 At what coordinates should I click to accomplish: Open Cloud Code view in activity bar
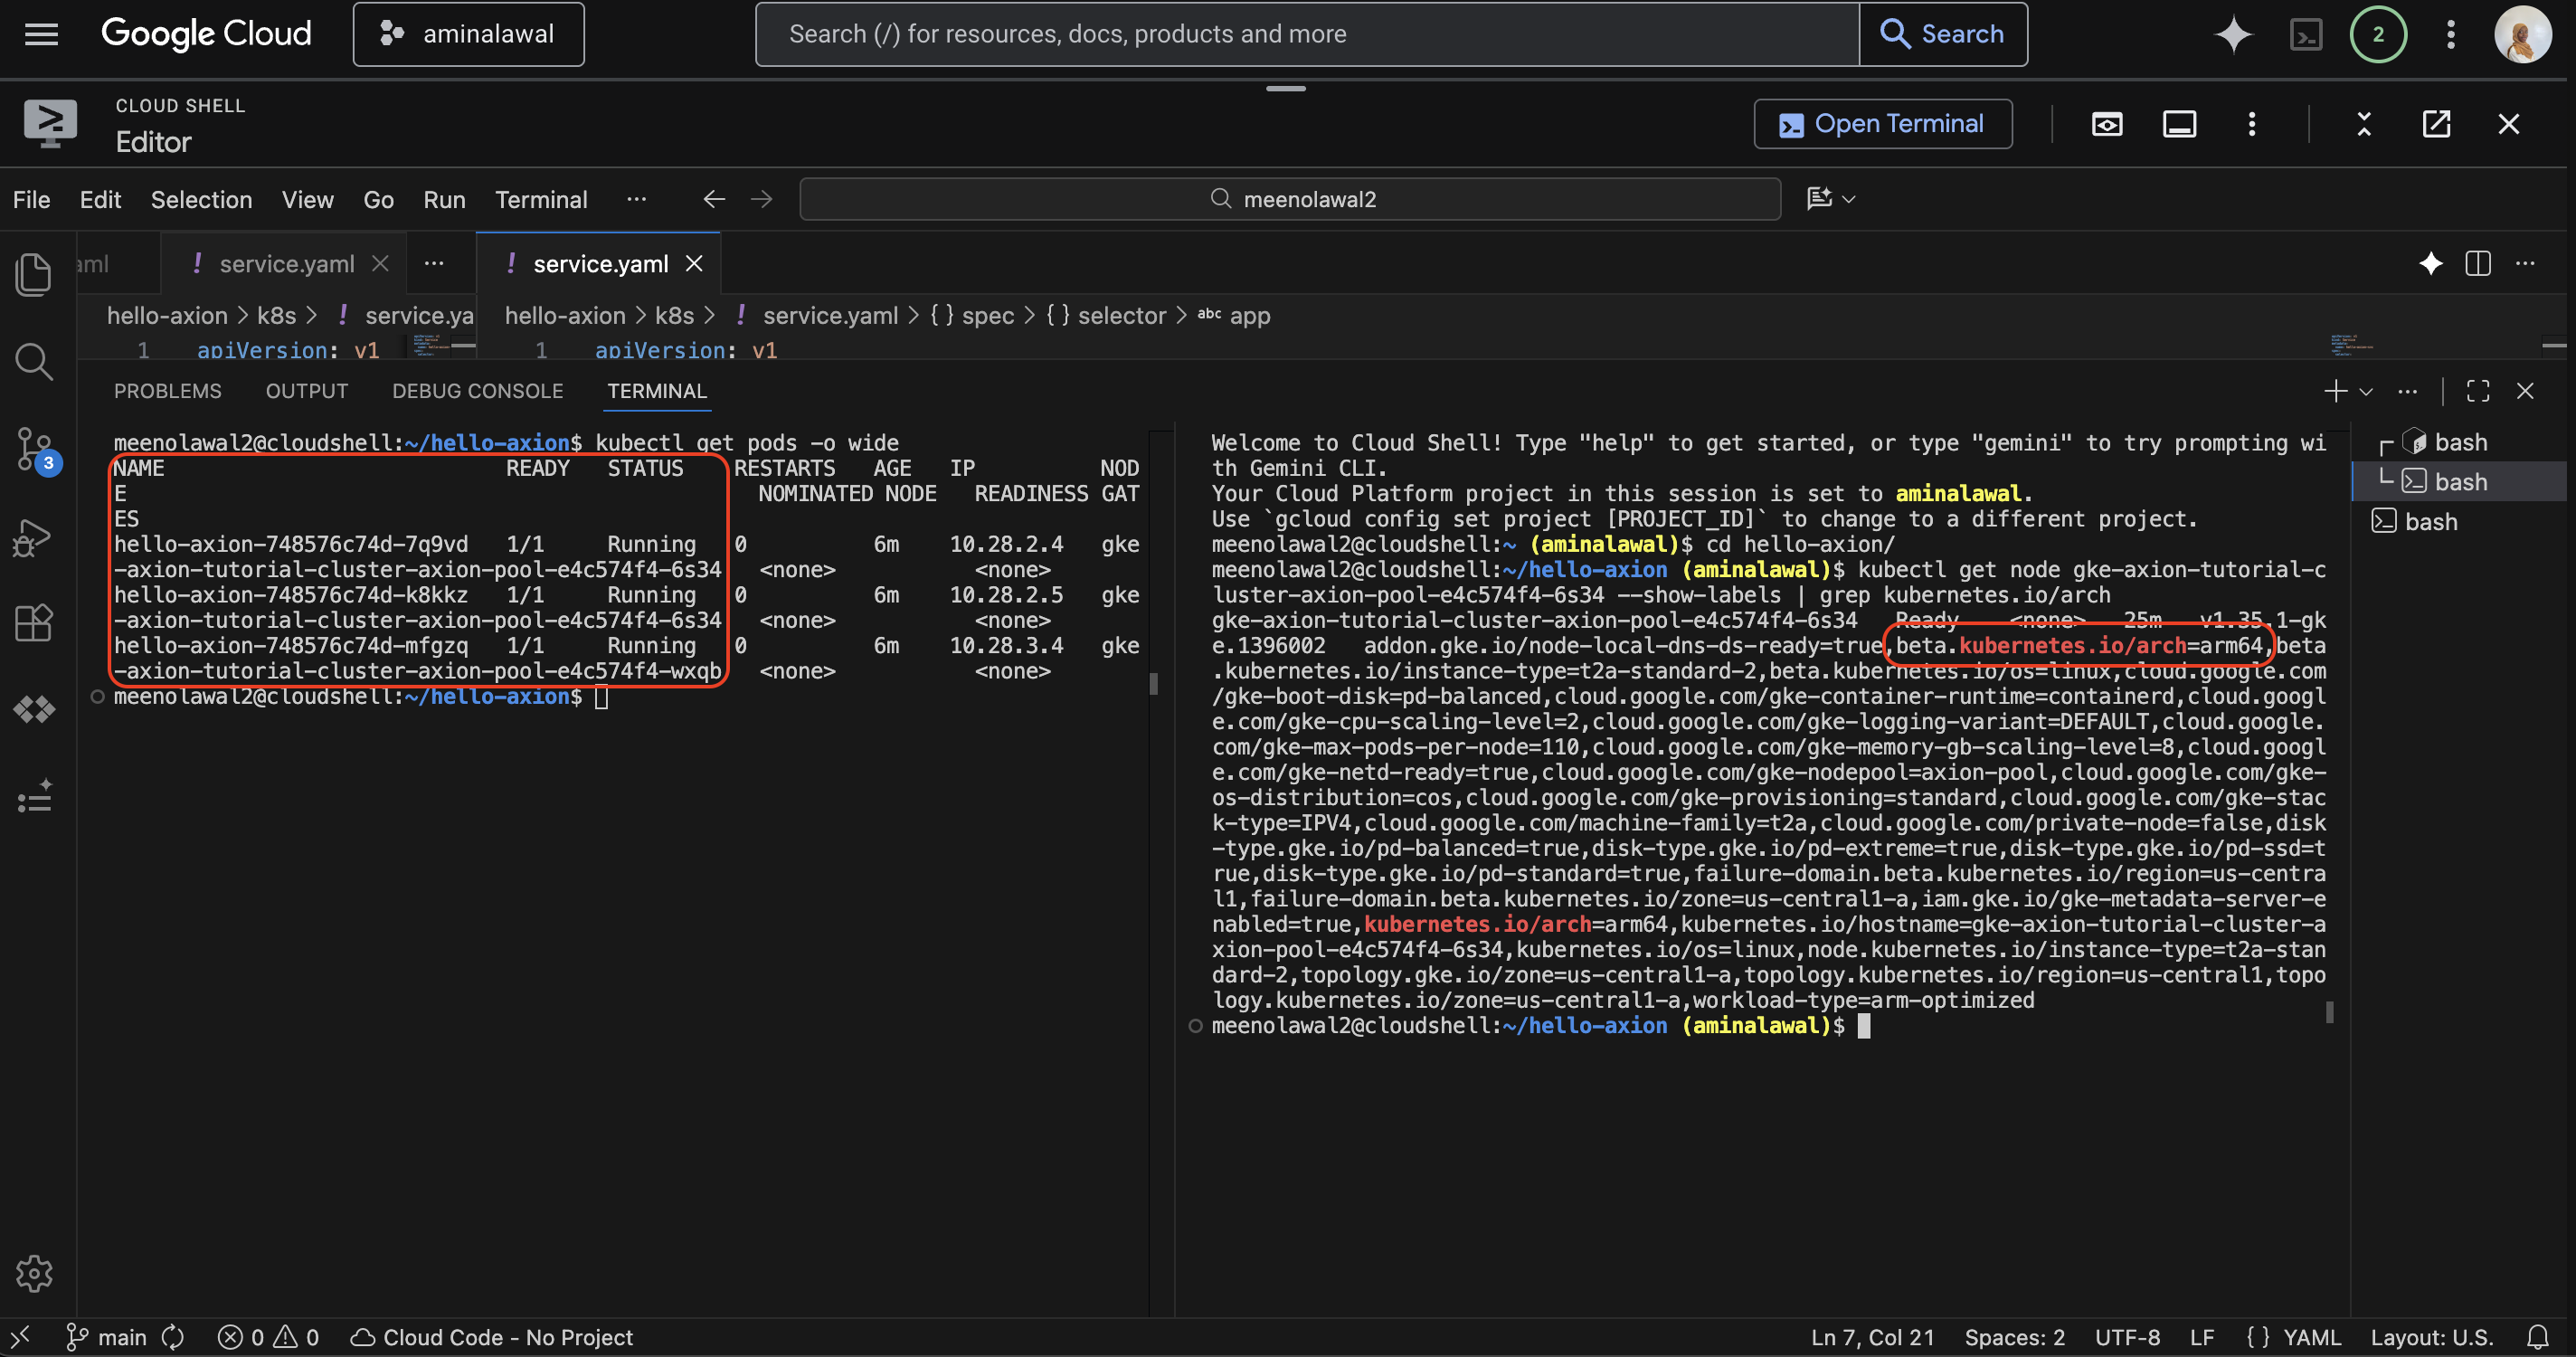click(34, 710)
